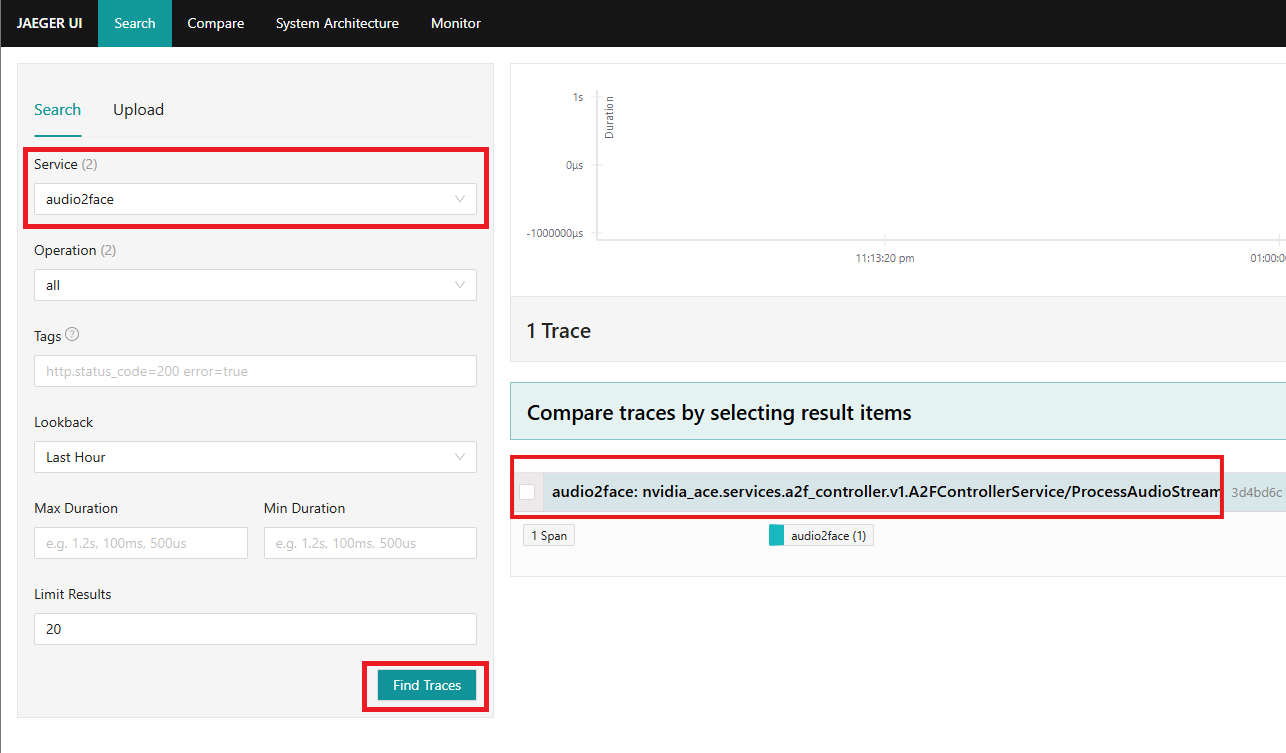
Task: Open the System Architecture page
Action: tap(337, 23)
